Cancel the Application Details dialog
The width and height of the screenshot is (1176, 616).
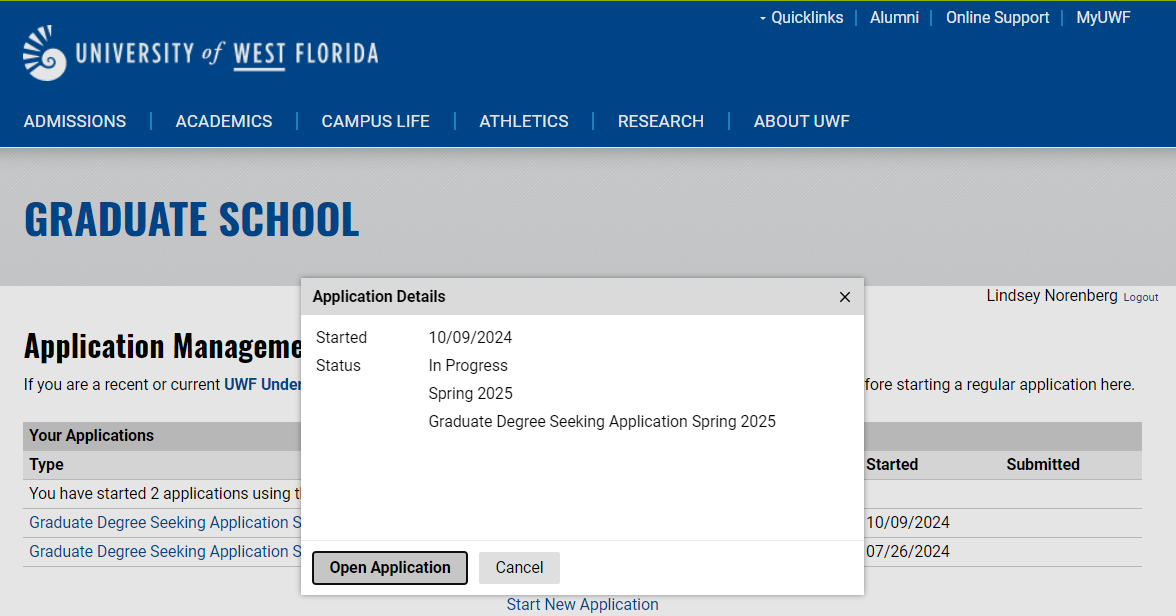tap(519, 568)
